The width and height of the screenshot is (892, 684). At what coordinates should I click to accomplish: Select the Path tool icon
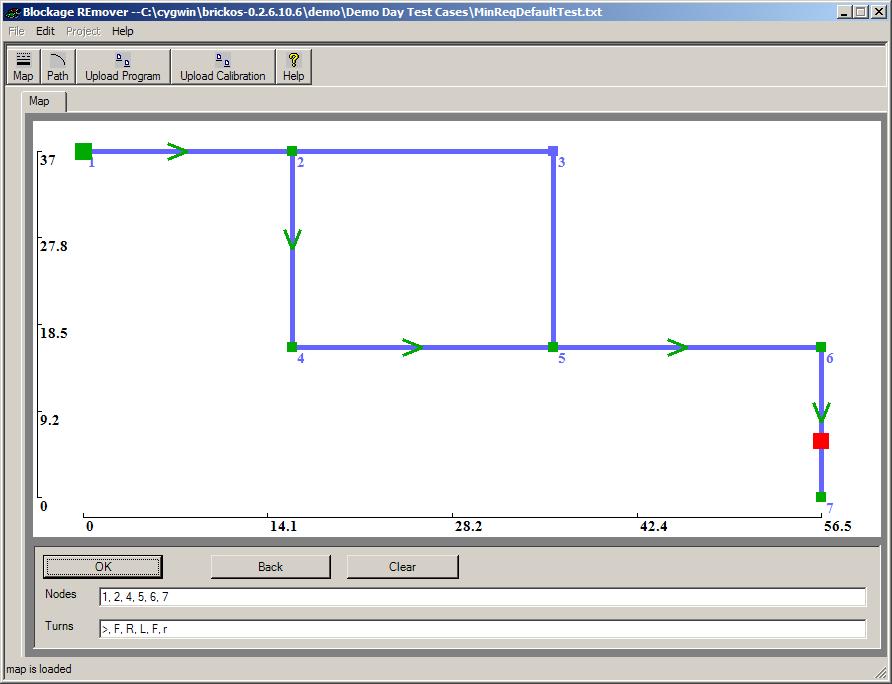58,67
